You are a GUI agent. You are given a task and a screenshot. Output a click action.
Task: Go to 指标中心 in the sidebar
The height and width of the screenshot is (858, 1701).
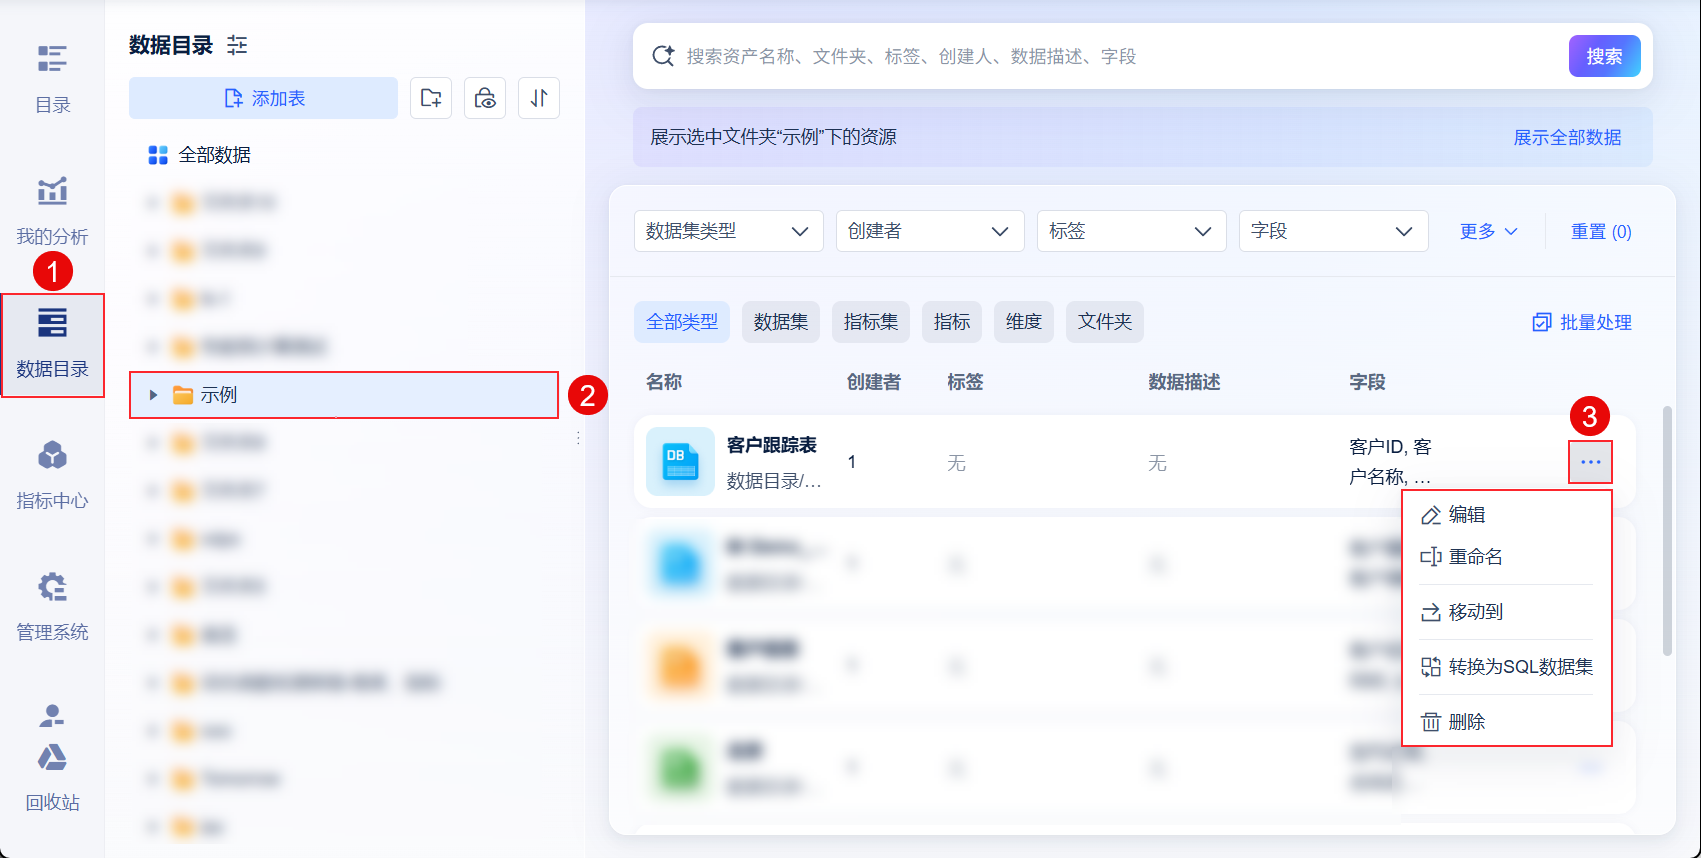click(52, 474)
